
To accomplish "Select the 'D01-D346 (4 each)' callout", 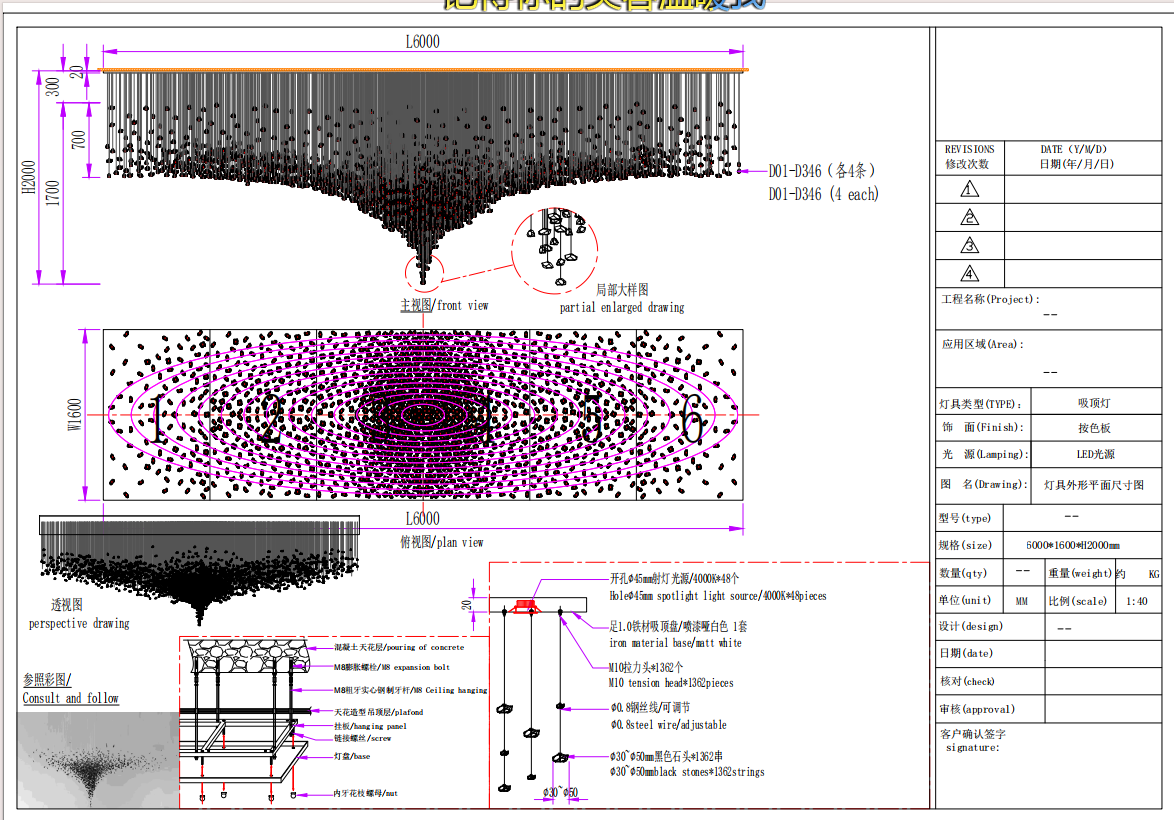I will pyautogui.click(x=824, y=194).
